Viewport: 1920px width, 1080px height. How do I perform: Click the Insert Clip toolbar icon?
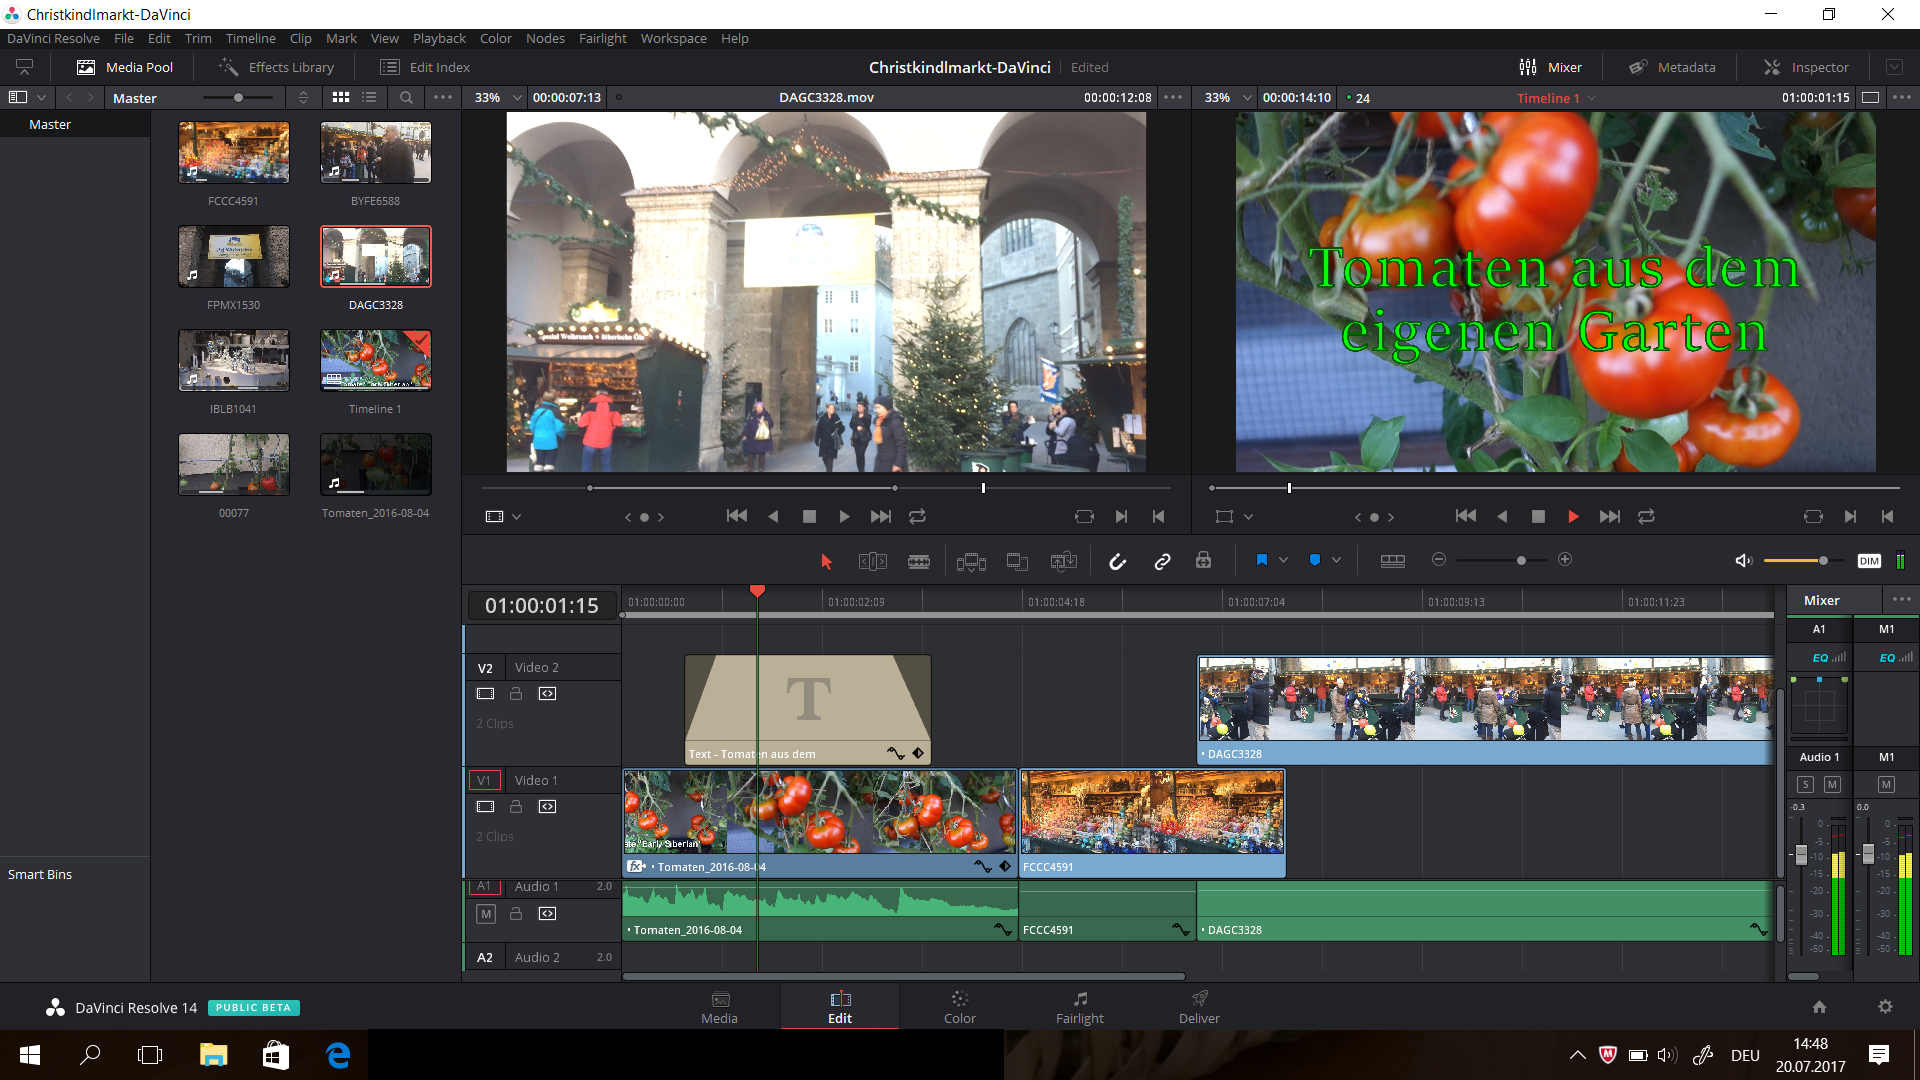coord(970,561)
